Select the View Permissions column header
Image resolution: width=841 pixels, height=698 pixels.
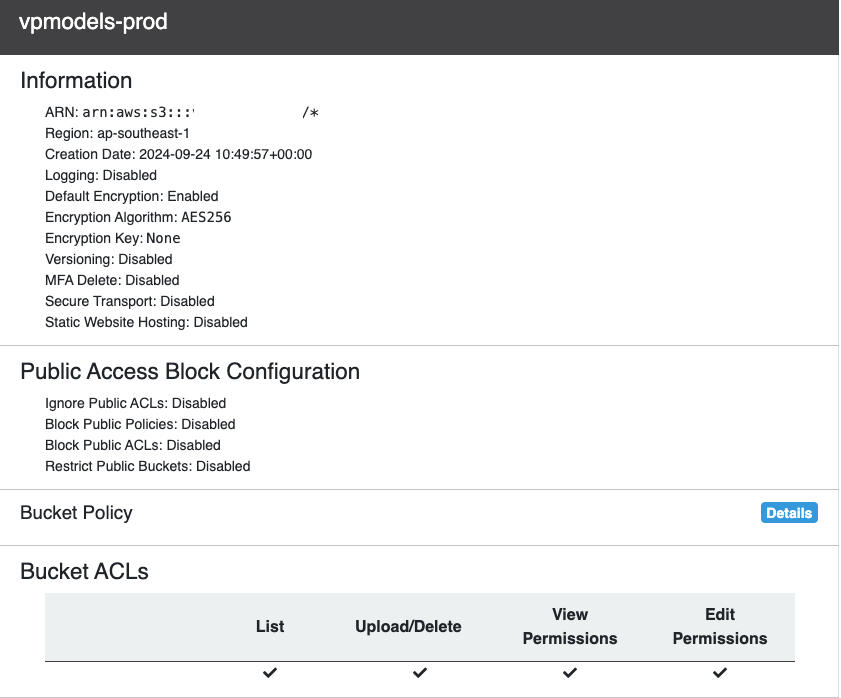(570, 626)
